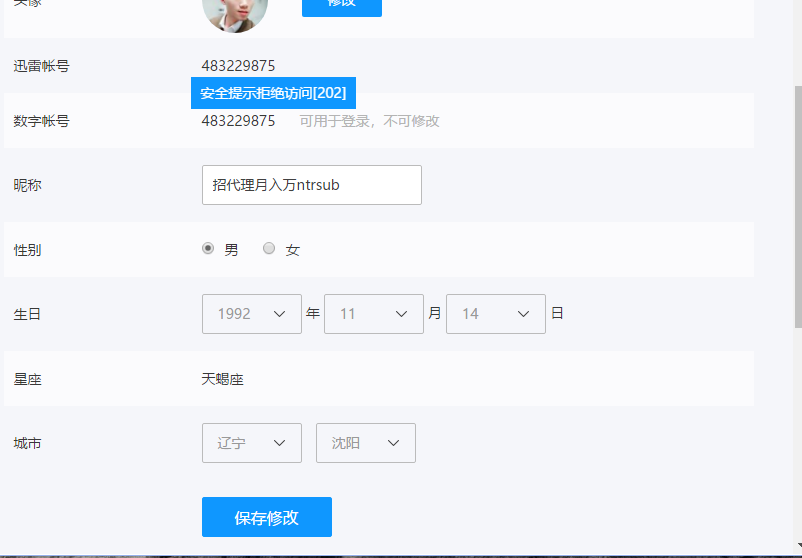Expand the birth day dropdown showing 14

495,314
